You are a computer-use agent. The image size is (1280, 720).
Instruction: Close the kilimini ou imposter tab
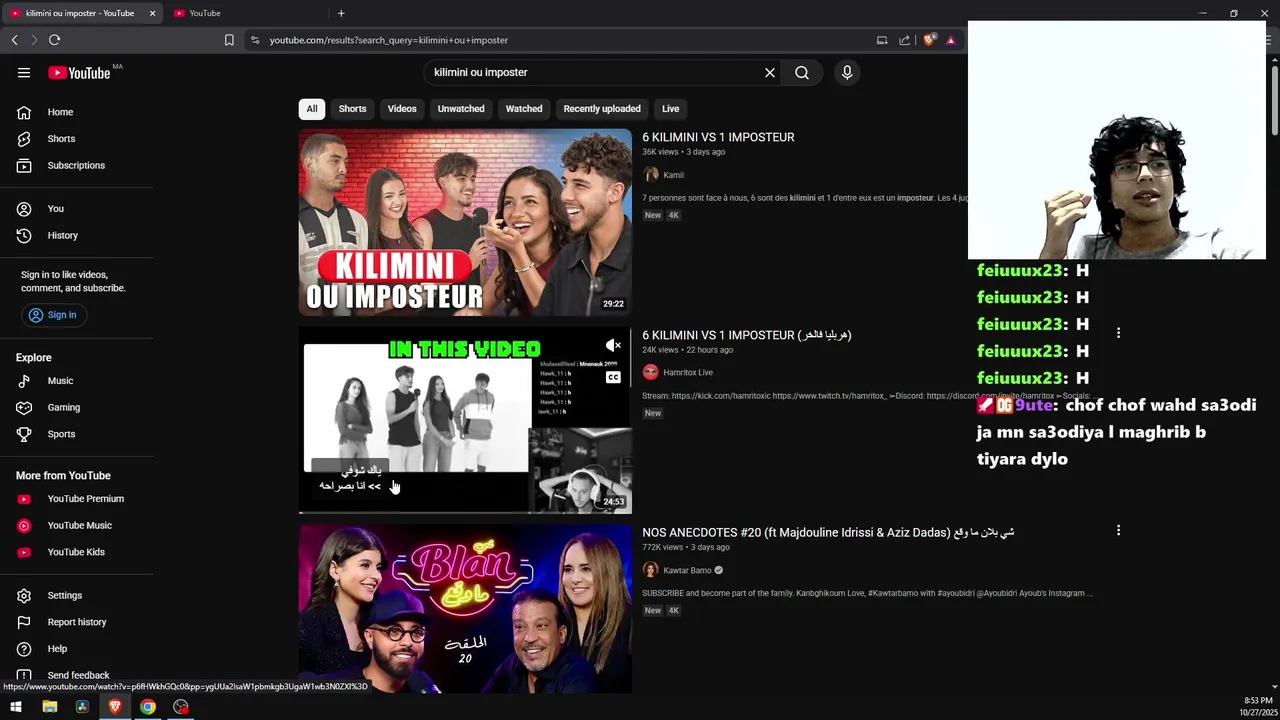pos(152,13)
